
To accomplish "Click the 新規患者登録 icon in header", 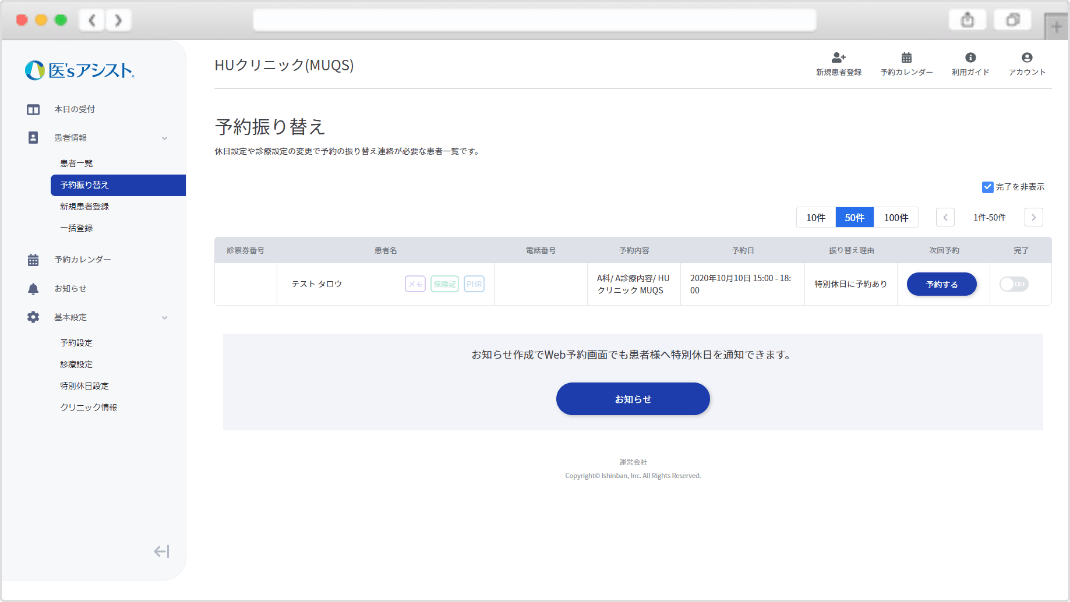I will click(x=838, y=59).
